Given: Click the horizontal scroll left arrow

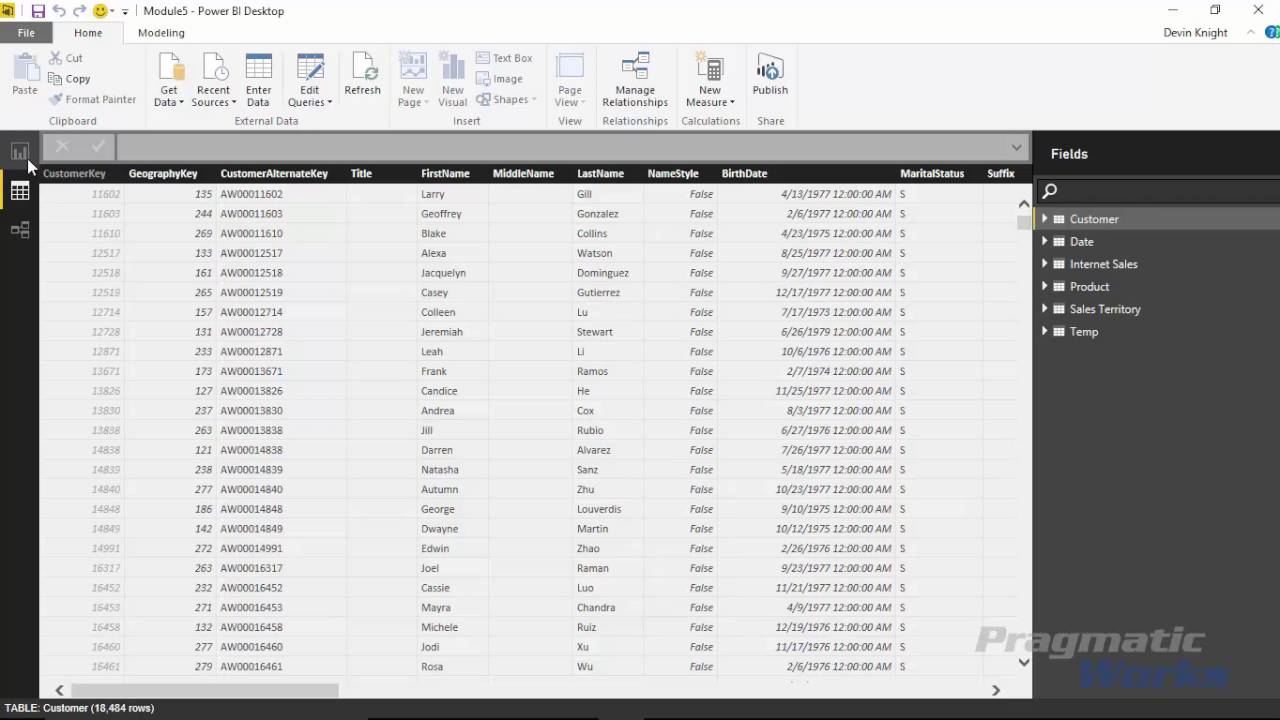Looking at the screenshot, I should (59, 690).
